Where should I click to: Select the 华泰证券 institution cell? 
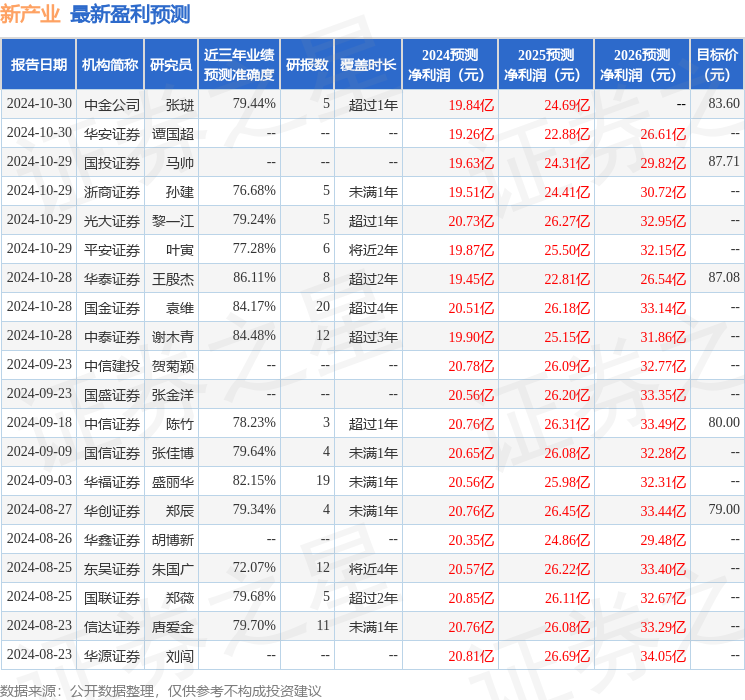click(x=112, y=279)
